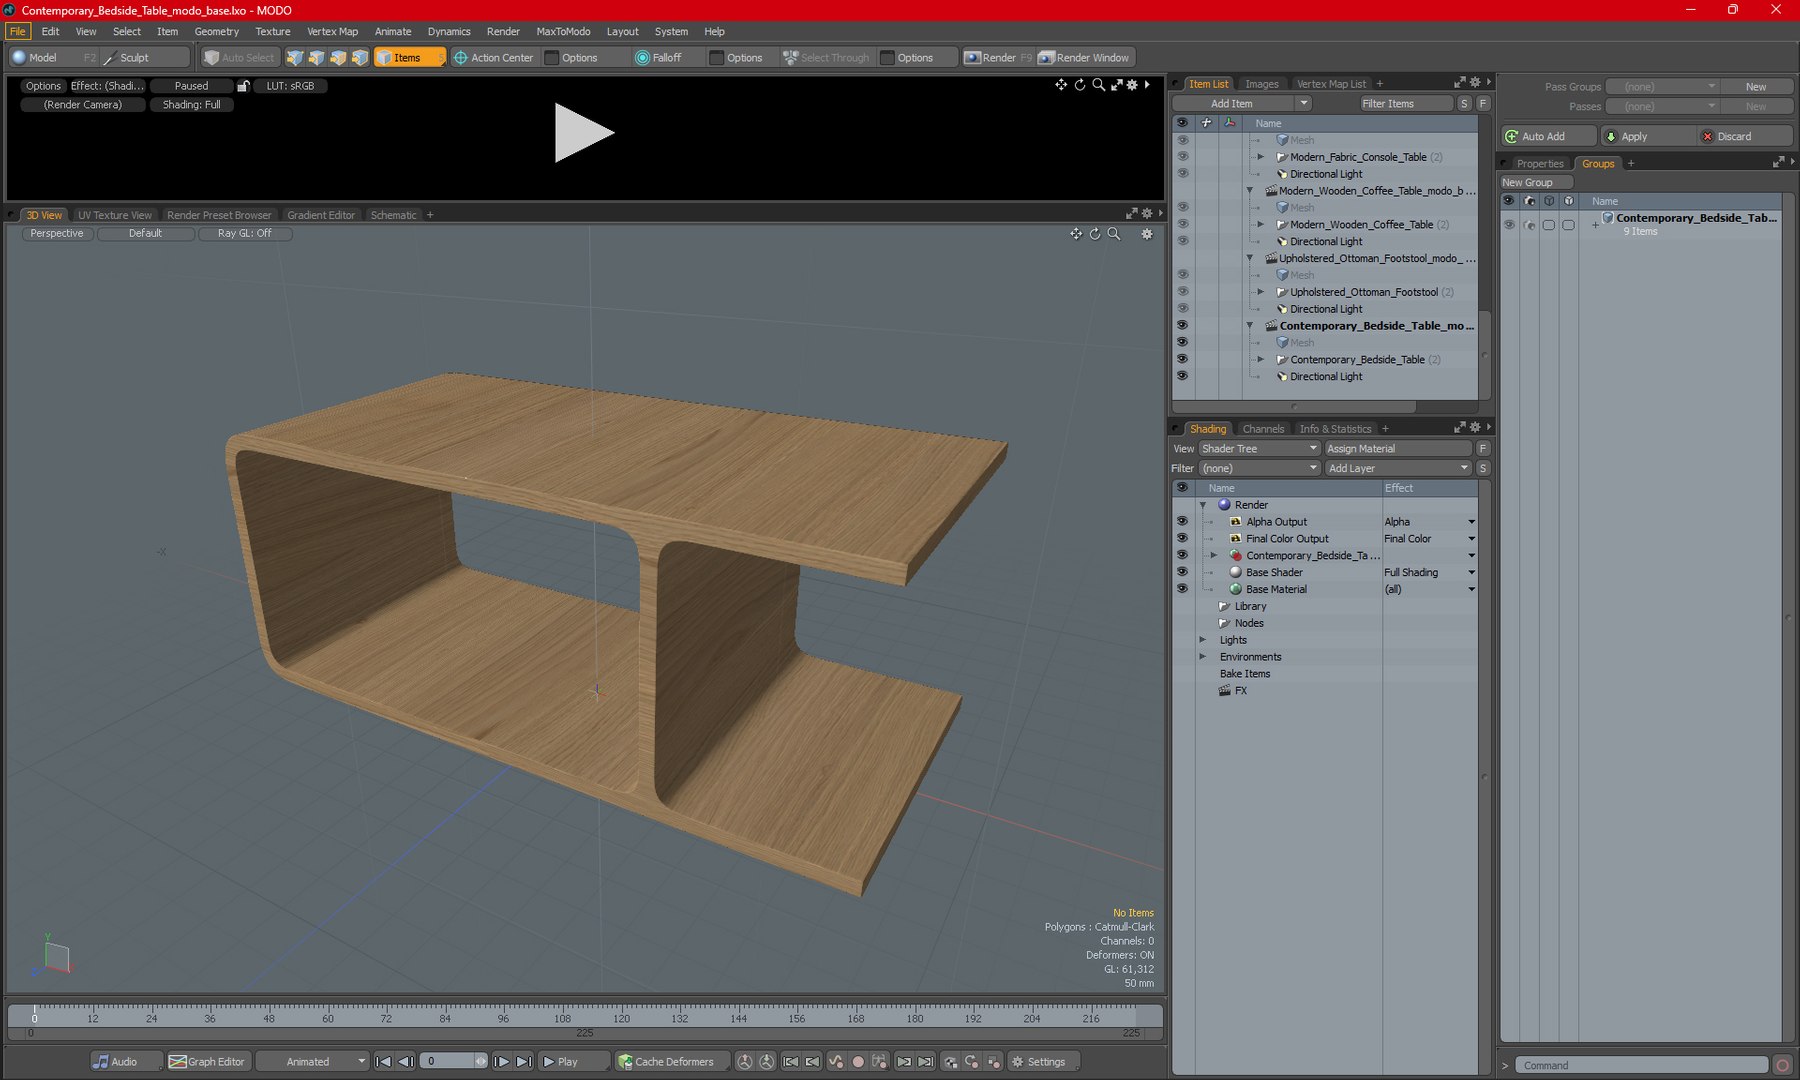Expand Lights in Shader Tree
Image resolution: width=1800 pixels, height=1080 pixels.
pyautogui.click(x=1203, y=640)
